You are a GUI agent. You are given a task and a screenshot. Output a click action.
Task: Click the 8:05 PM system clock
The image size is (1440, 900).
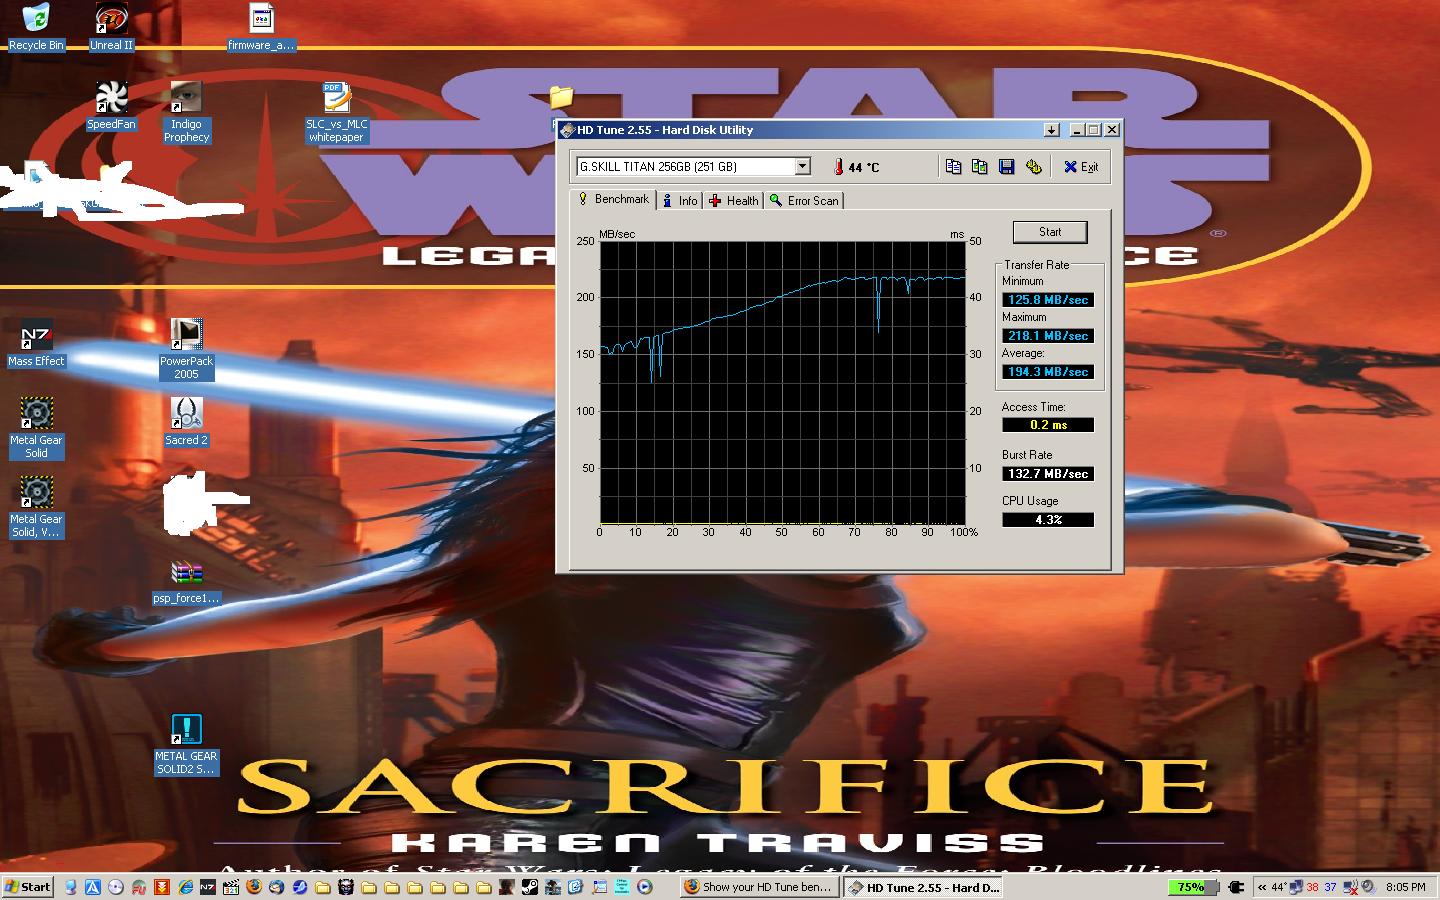pos(1406,887)
